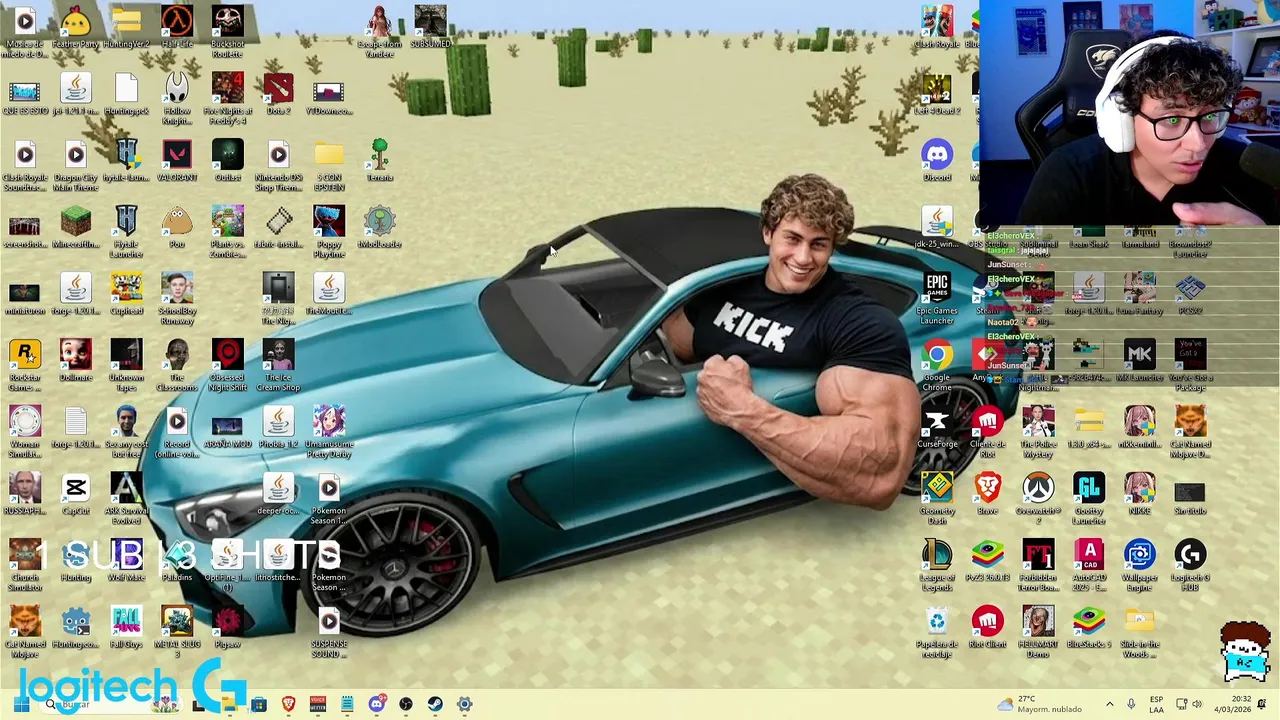Click the Windows Start button
Screen dimensions: 1280x720
pos(20,705)
